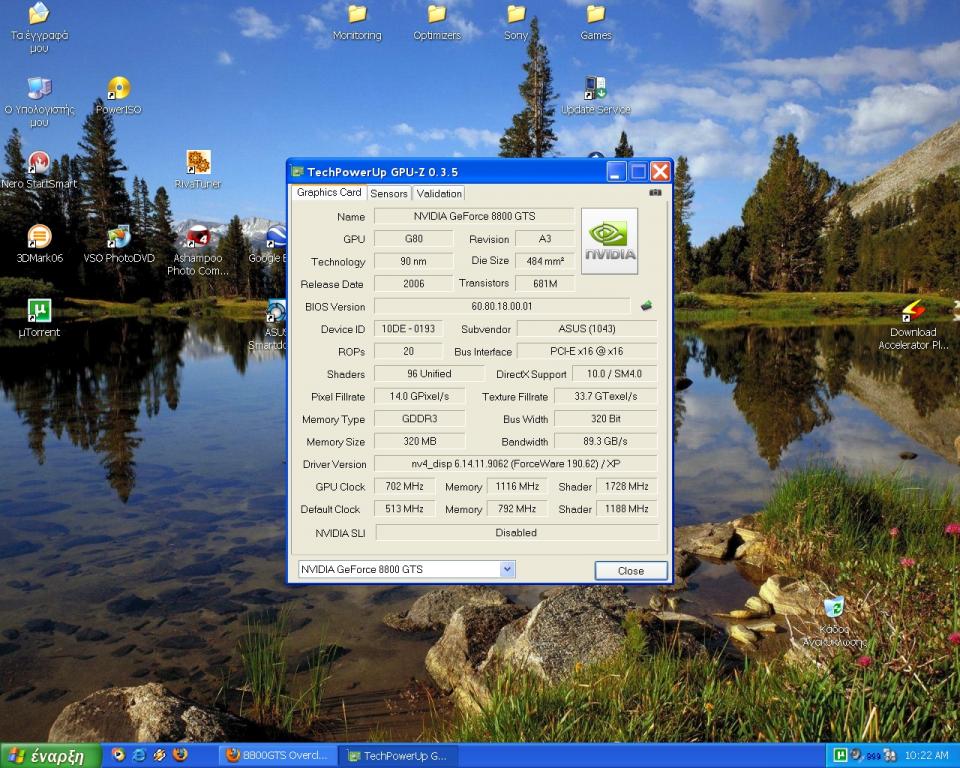Image resolution: width=960 pixels, height=768 pixels.
Task: Click the Transistors value 681M
Action: click(544, 284)
